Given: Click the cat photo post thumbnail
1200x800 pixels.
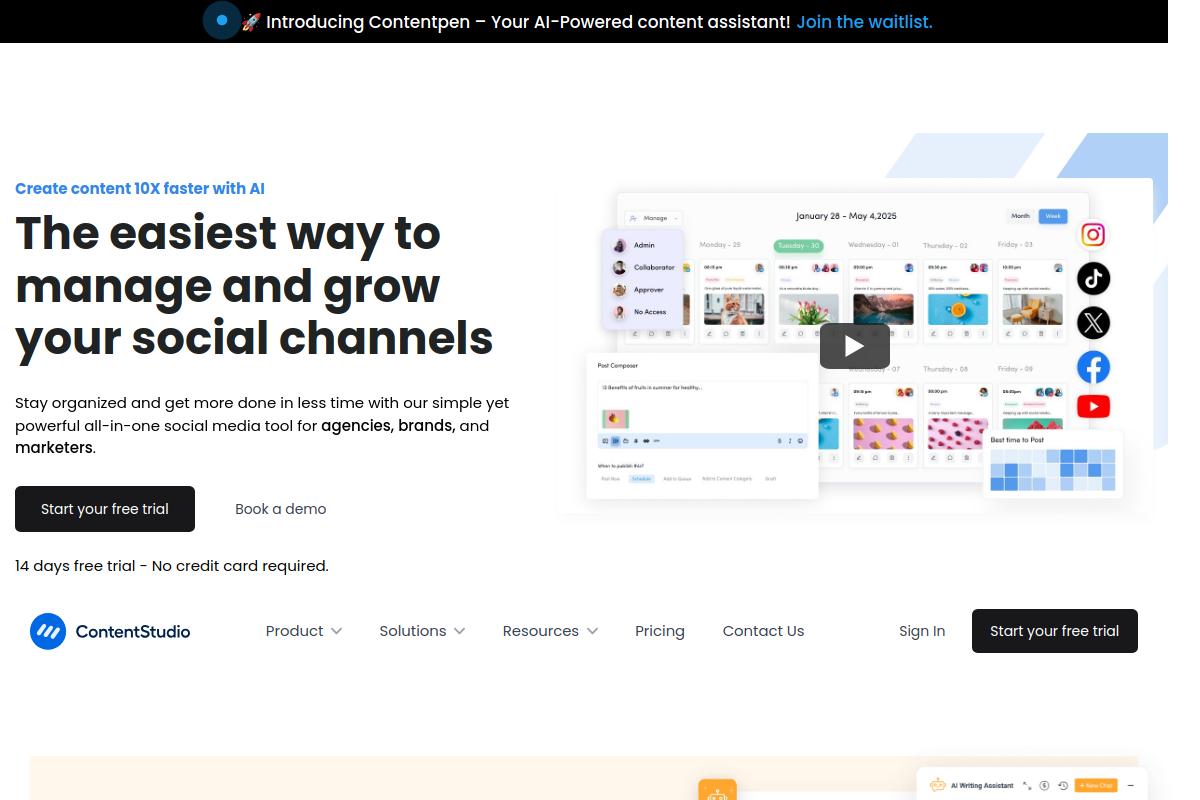Looking at the screenshot, I should click(734, 309).
